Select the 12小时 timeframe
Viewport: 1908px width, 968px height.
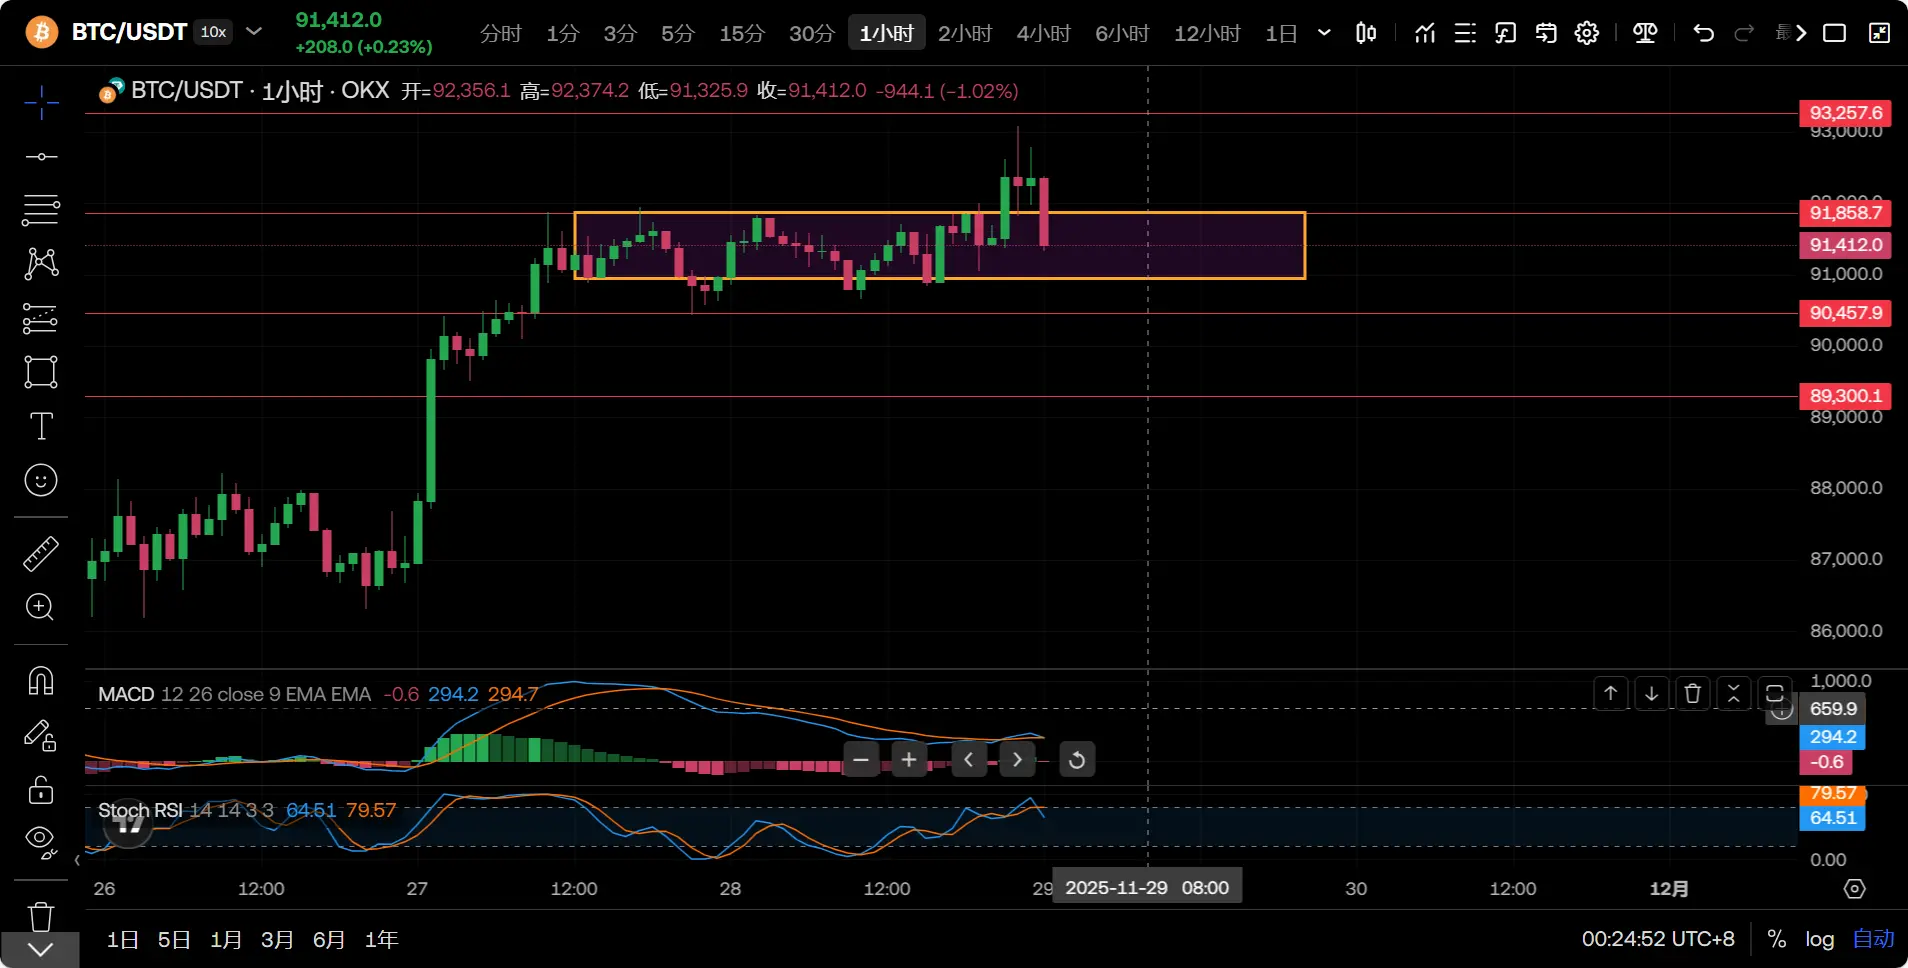pyautogui.click(x=1207, y=33)
